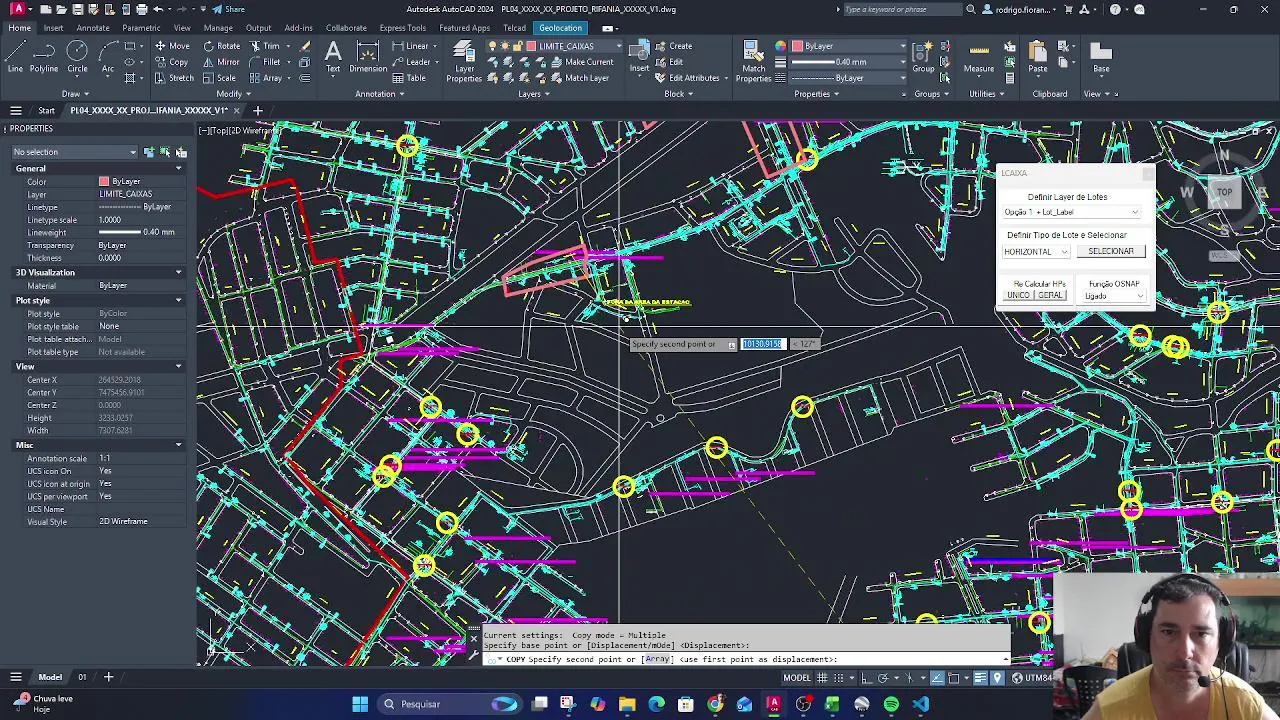Click the Layer color swatch in Properties
The width and height of the screenshot is (1280, 720).
coord(104,181)
